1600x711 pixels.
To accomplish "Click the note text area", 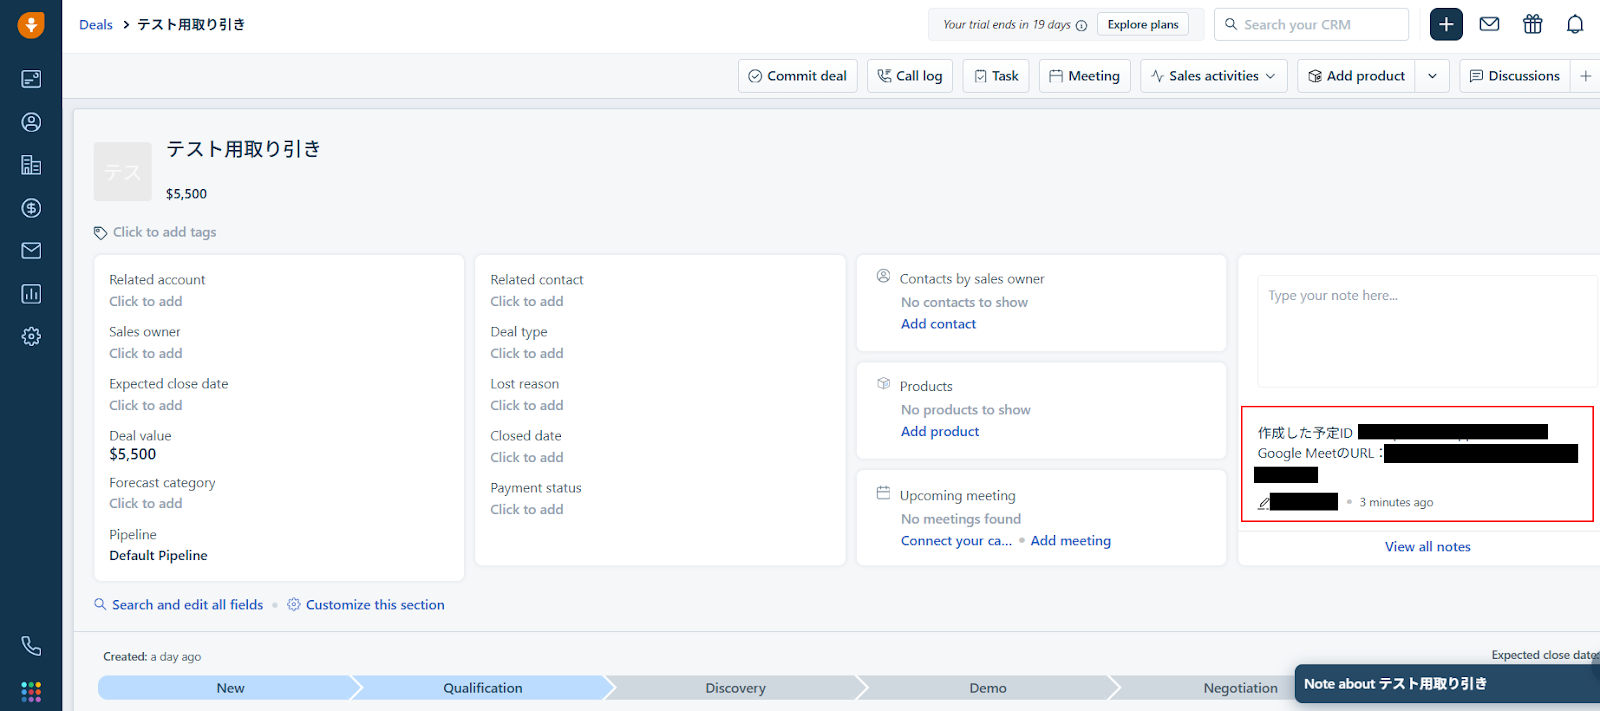I will point(1425,331).
